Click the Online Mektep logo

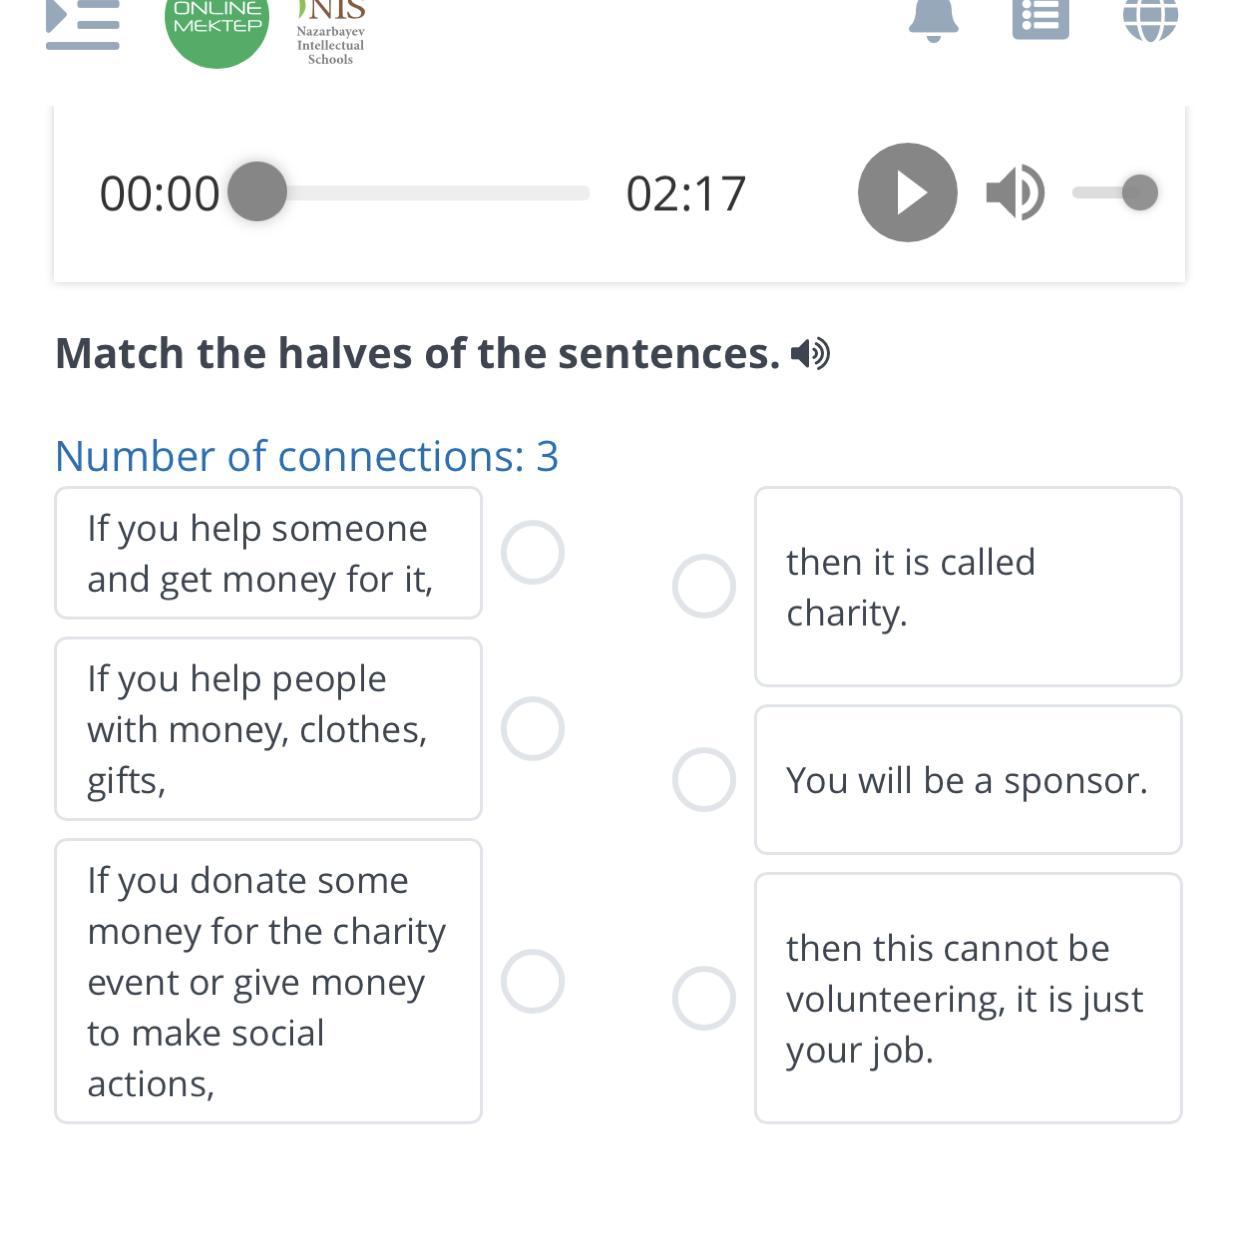click(217, 26)
